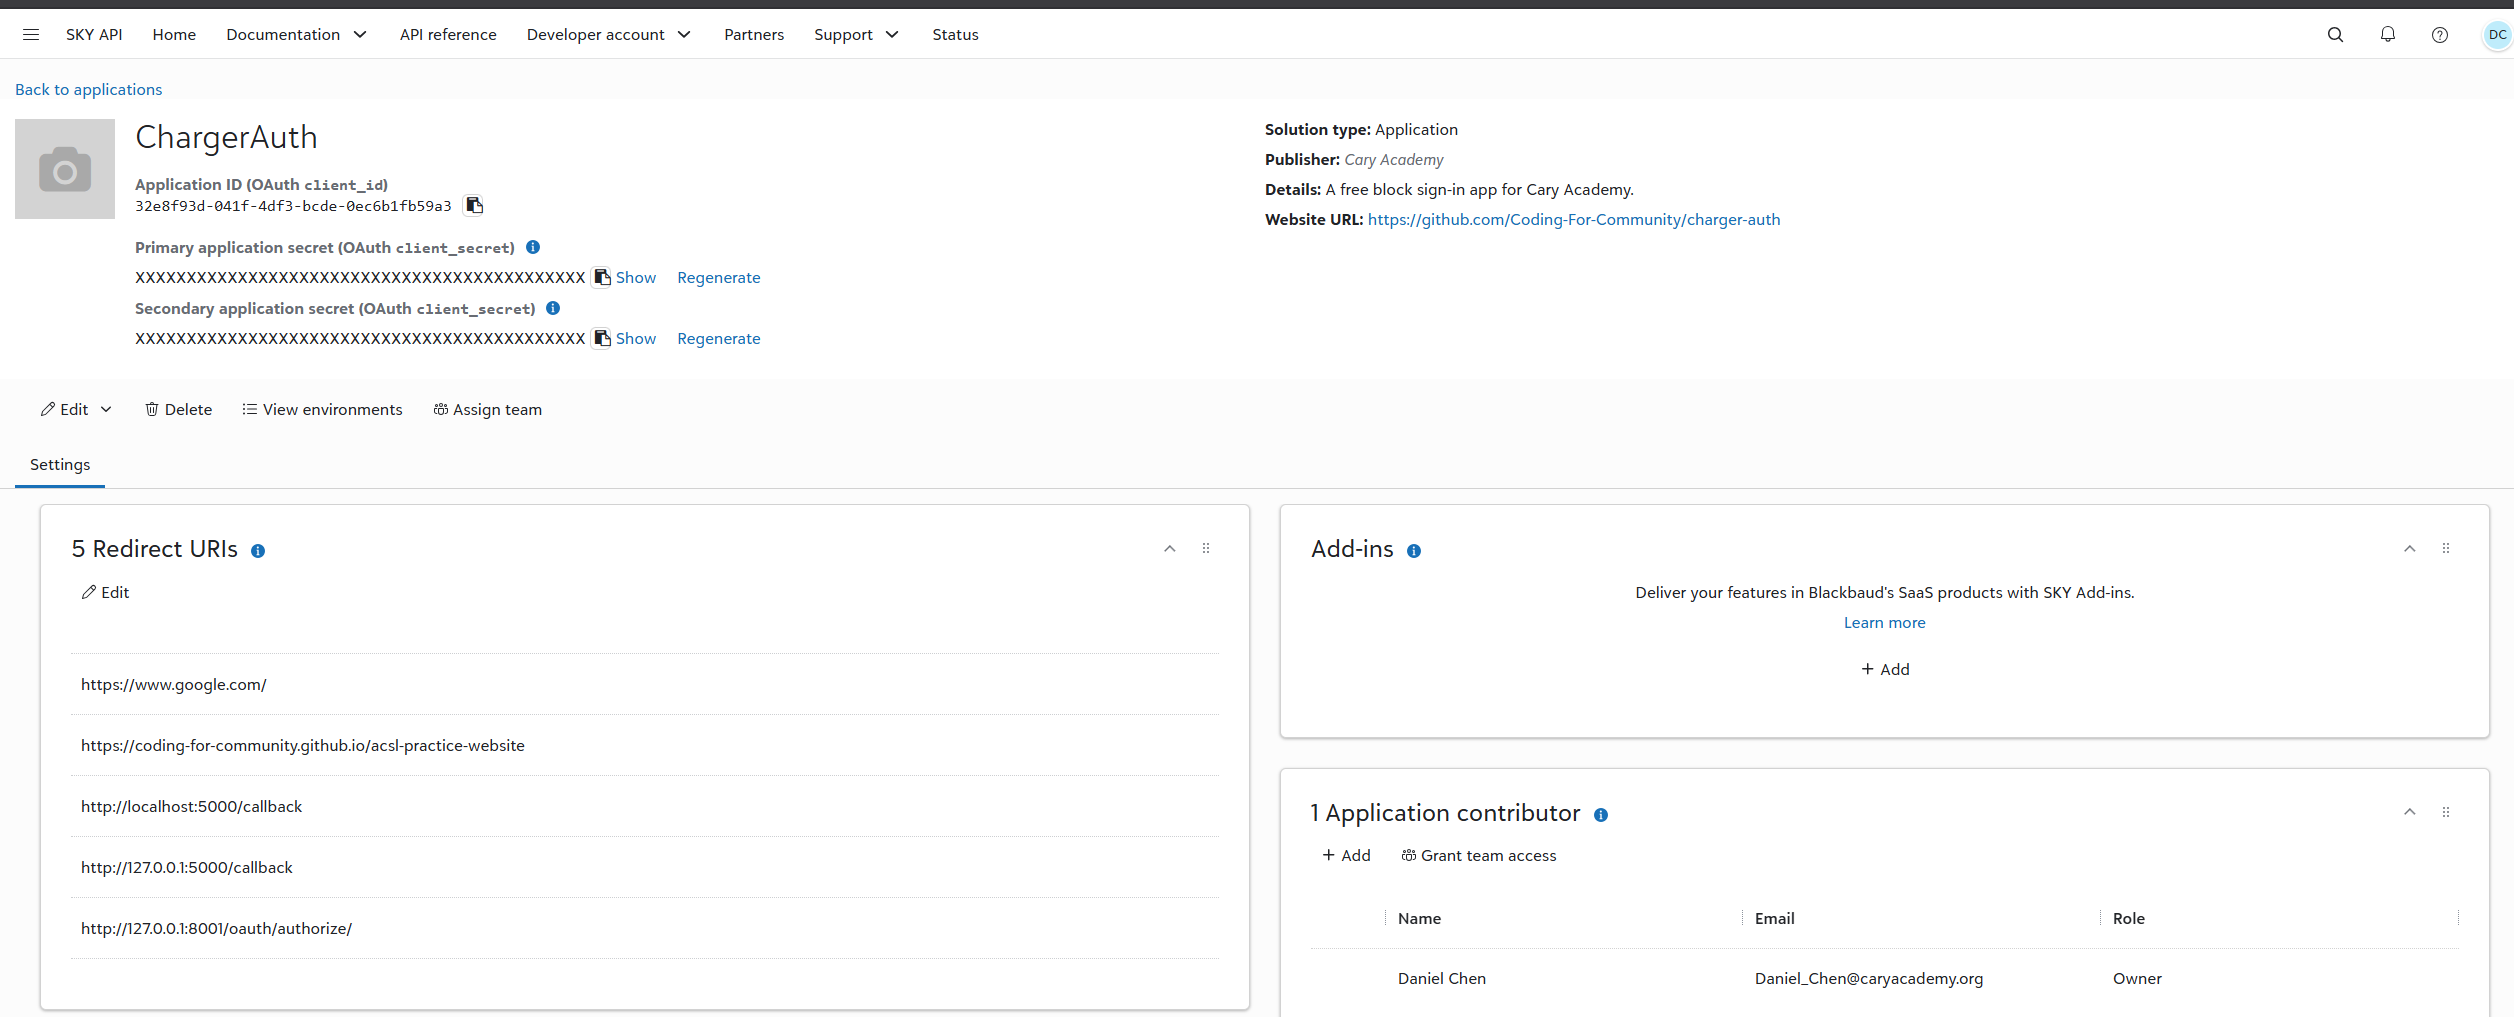Select the Settings tab

(60, 464)
